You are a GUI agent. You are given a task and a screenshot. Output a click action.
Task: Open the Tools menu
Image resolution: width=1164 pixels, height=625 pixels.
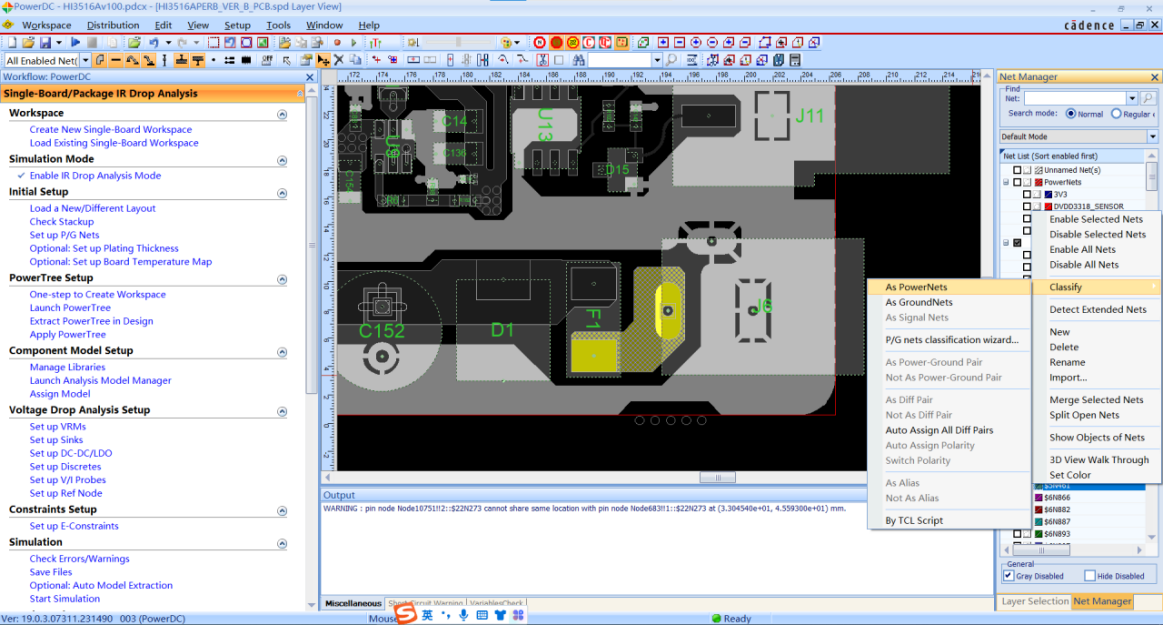[x=278, y=24]
